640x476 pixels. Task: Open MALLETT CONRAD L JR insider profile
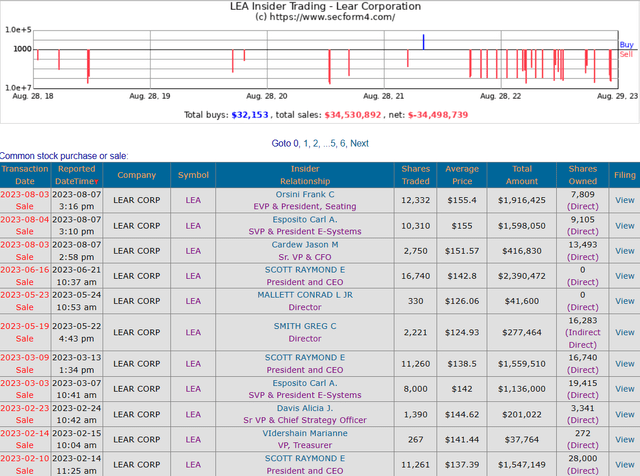coord(305,295)
